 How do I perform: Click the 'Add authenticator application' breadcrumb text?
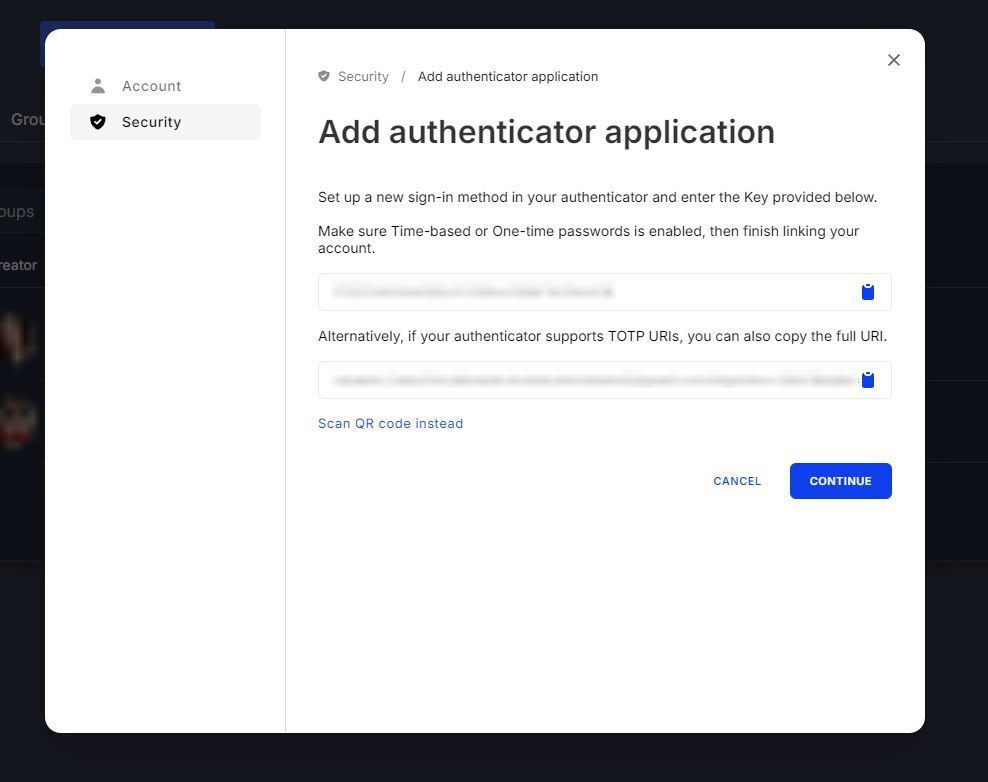point(508,76)
